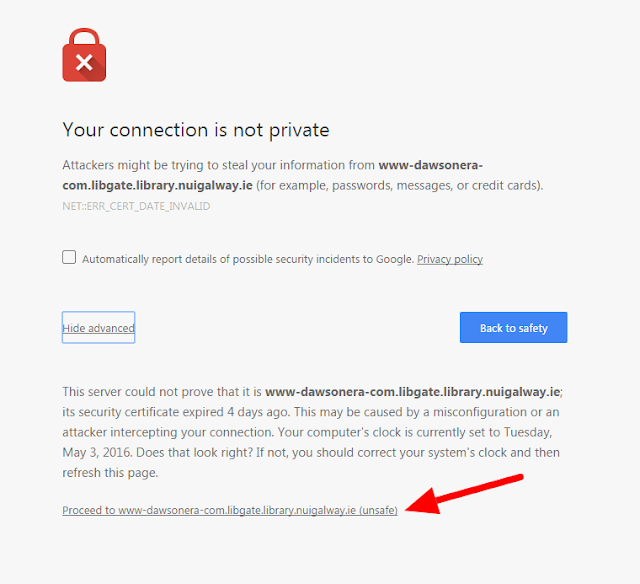Click the NET::ERR_CERT_DATE_INVALID error code
The image size is (640, 584).
(136, 206)
